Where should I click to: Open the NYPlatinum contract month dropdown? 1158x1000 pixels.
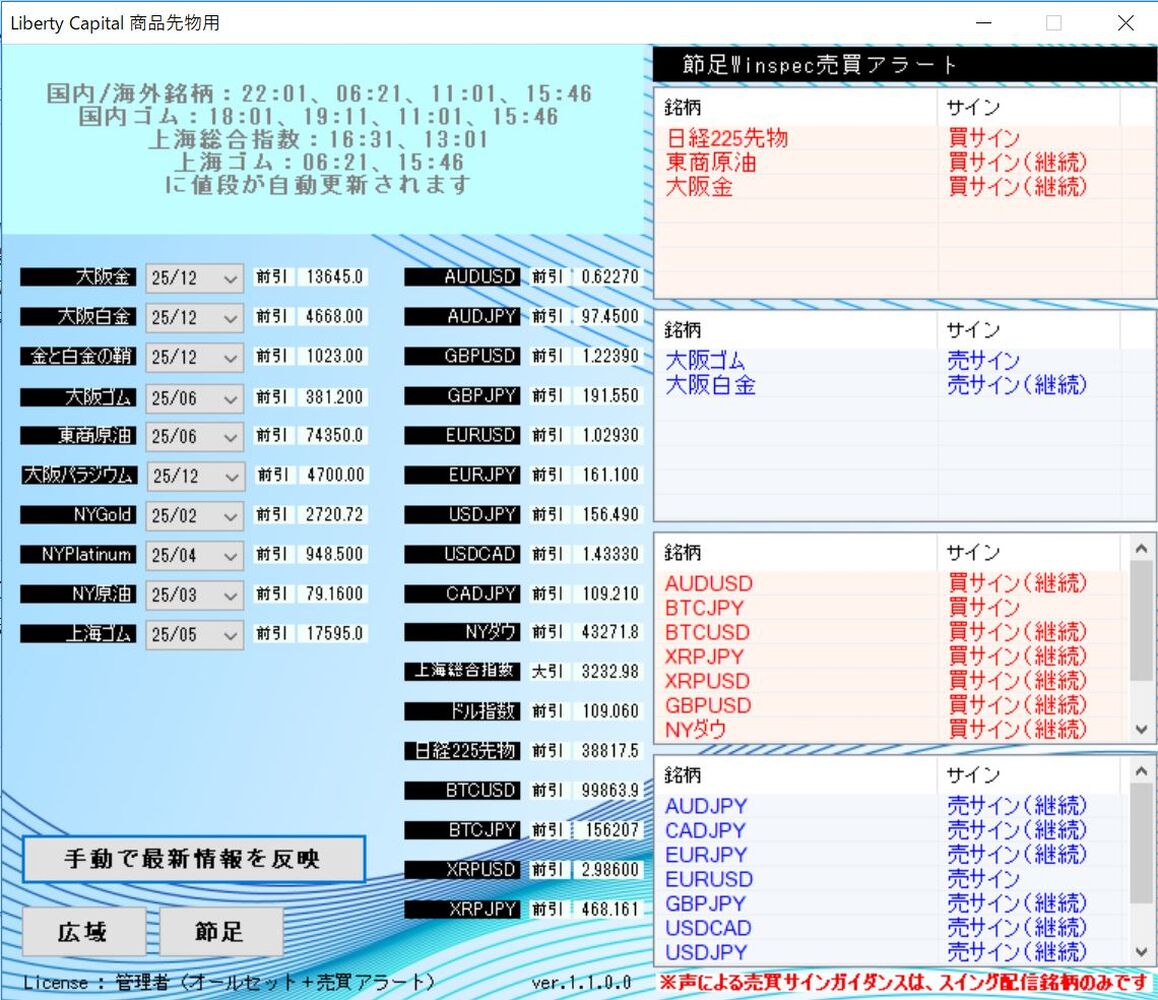194,555
